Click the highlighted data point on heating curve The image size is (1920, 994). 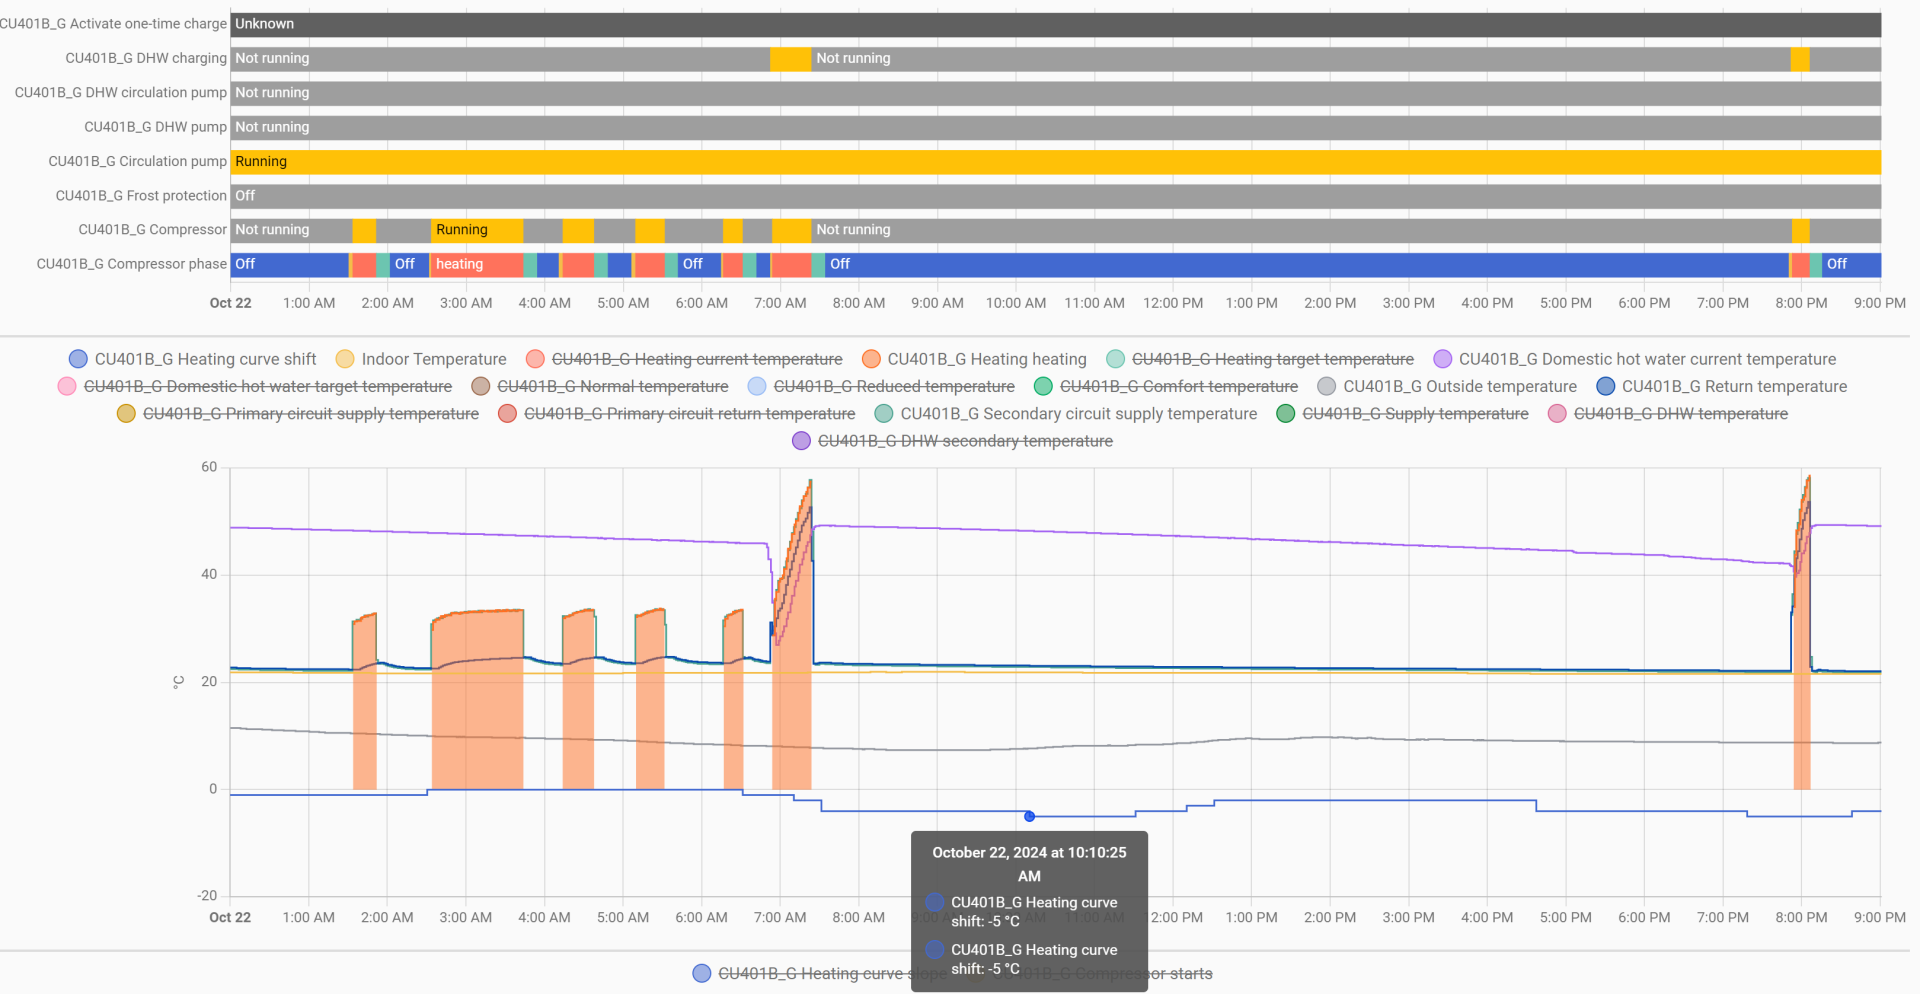click(x=1029, y=817)
